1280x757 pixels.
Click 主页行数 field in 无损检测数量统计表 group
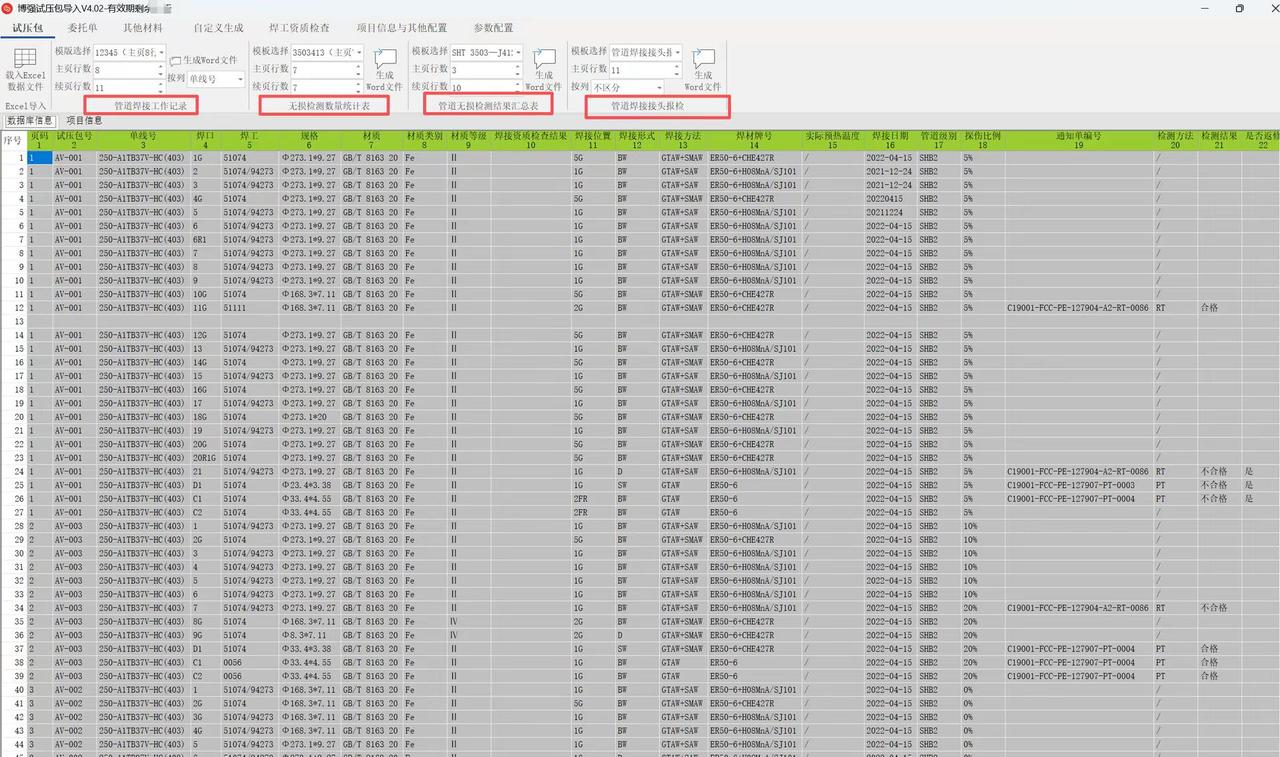click(x=327, y=70)
